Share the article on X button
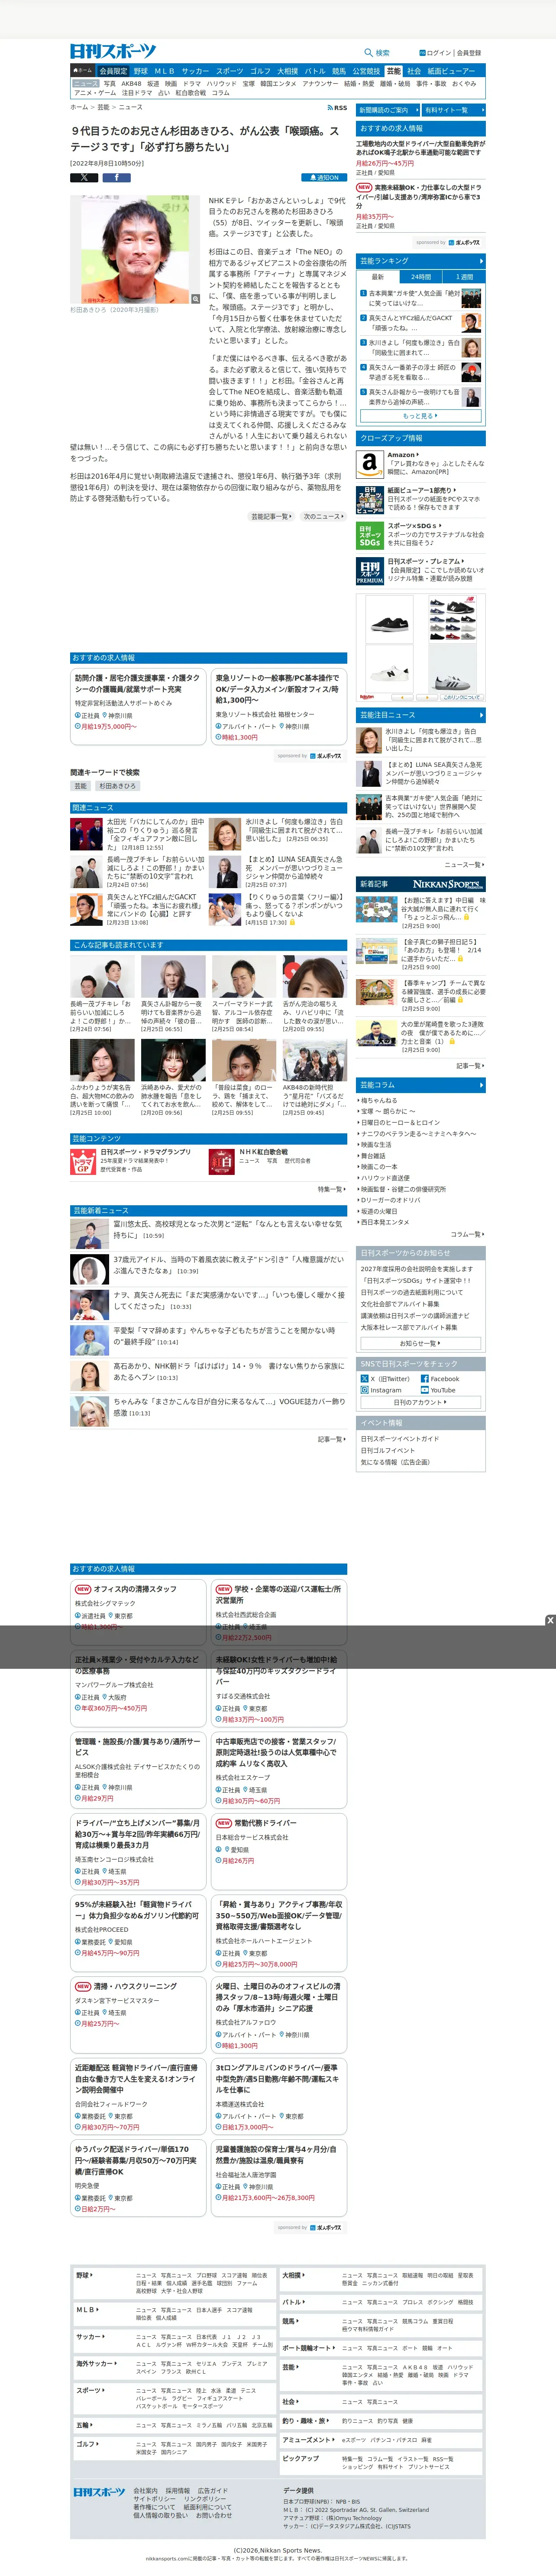Screen dimensions: 556x2576 coord(84,177)
